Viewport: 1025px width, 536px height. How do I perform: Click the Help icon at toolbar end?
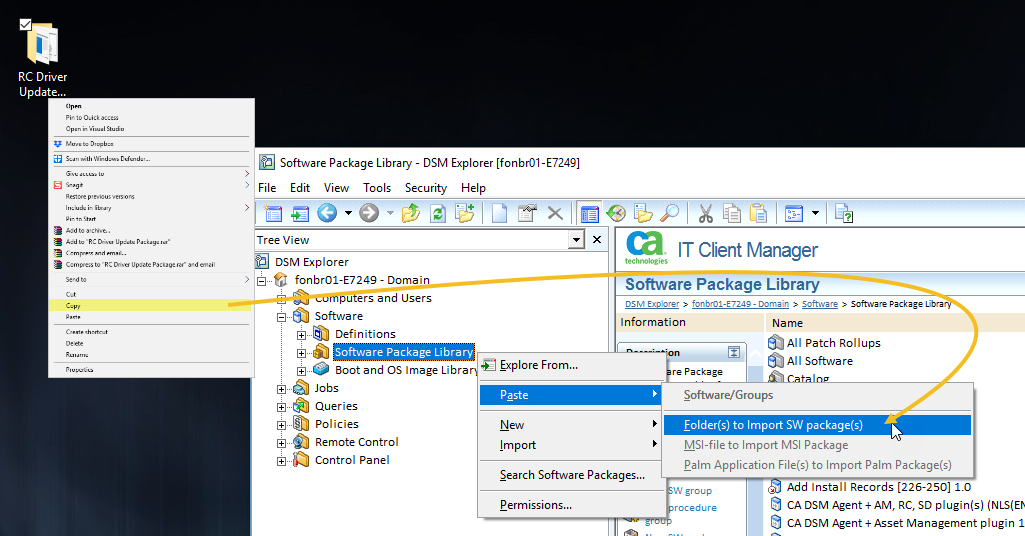(844, 213)
